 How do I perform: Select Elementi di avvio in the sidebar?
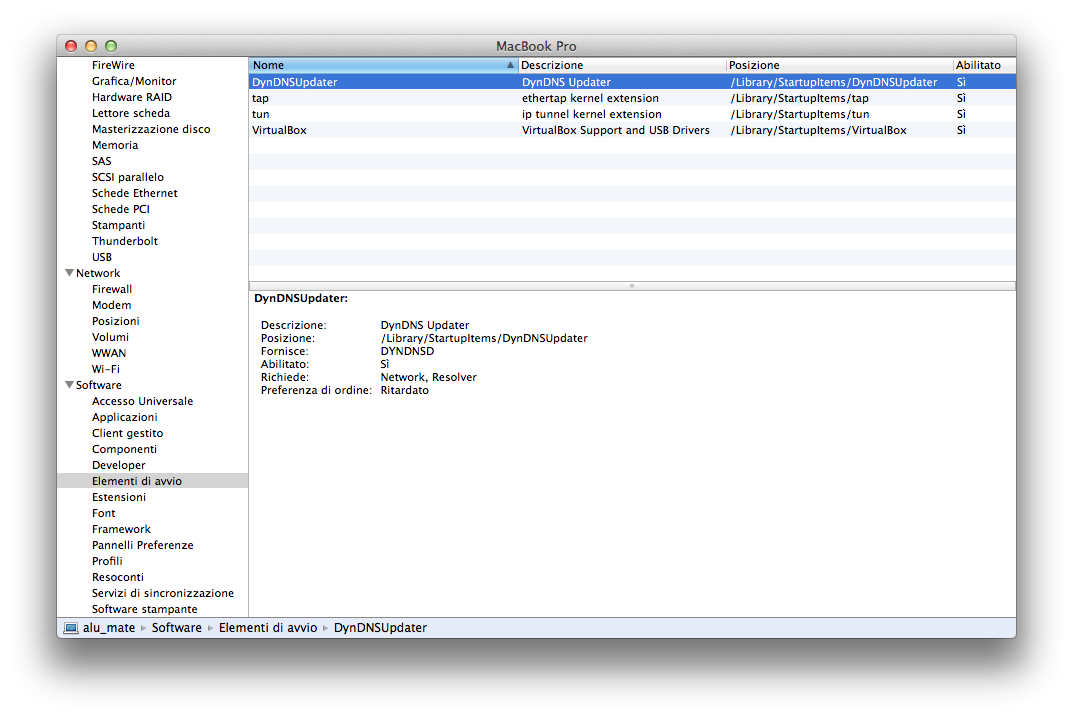153,481
